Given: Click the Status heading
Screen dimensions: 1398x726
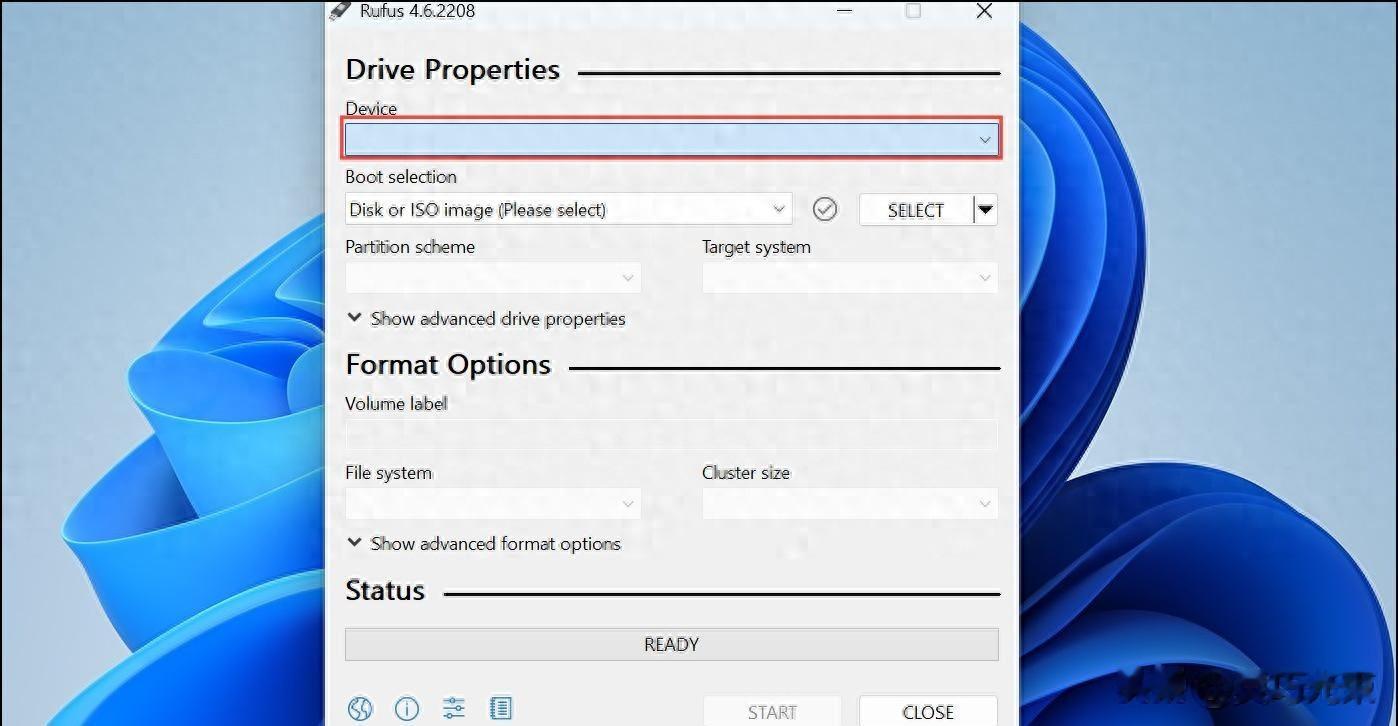Looking at the screenshot, I should pyautogui.click(x=385, y=590).
